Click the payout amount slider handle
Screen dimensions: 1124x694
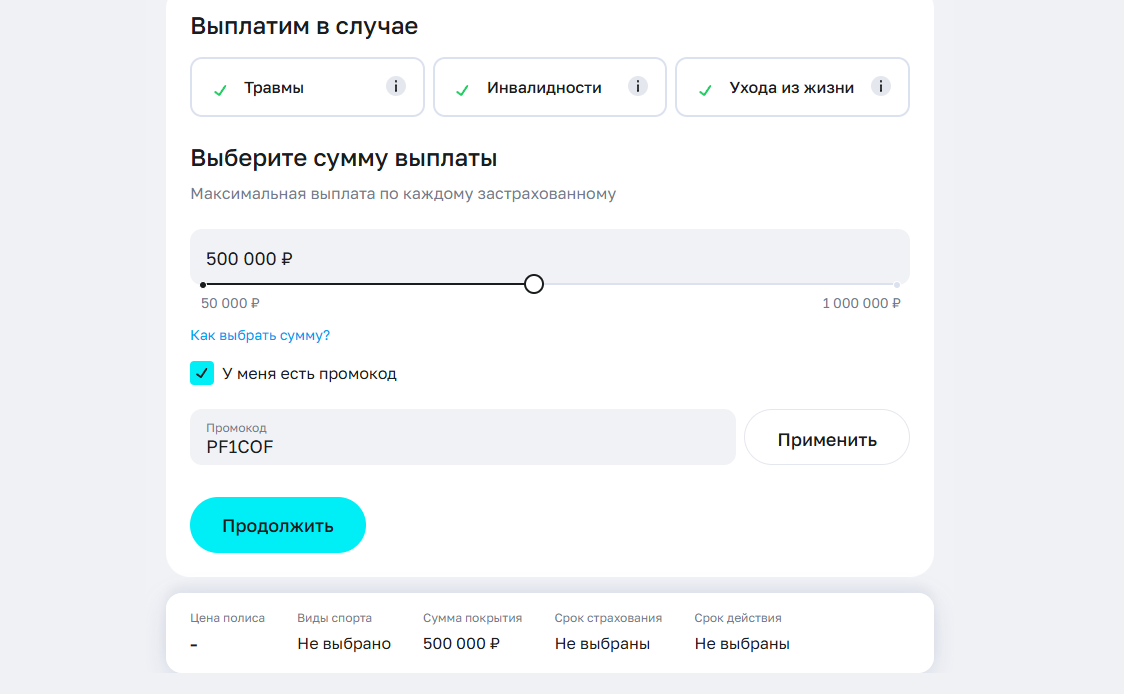(x=534, y=284)
